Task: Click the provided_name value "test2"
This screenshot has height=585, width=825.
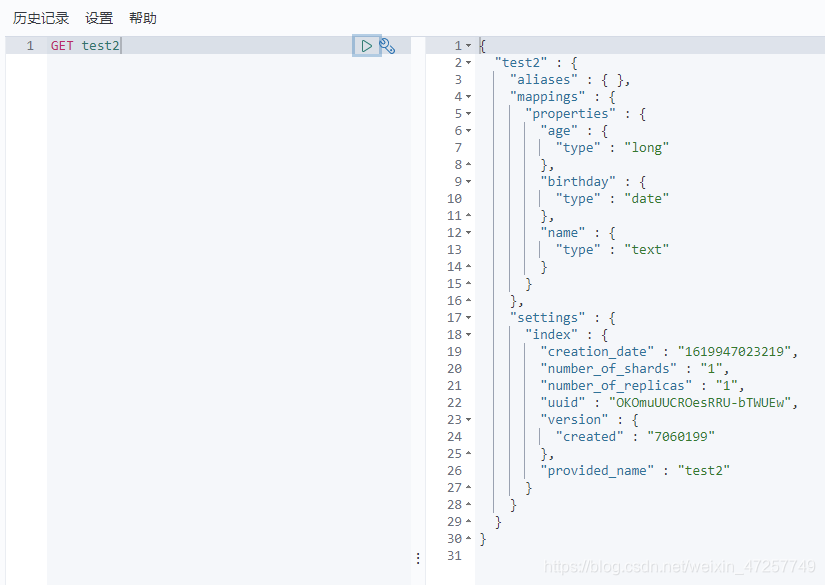Action: [703, 471]
